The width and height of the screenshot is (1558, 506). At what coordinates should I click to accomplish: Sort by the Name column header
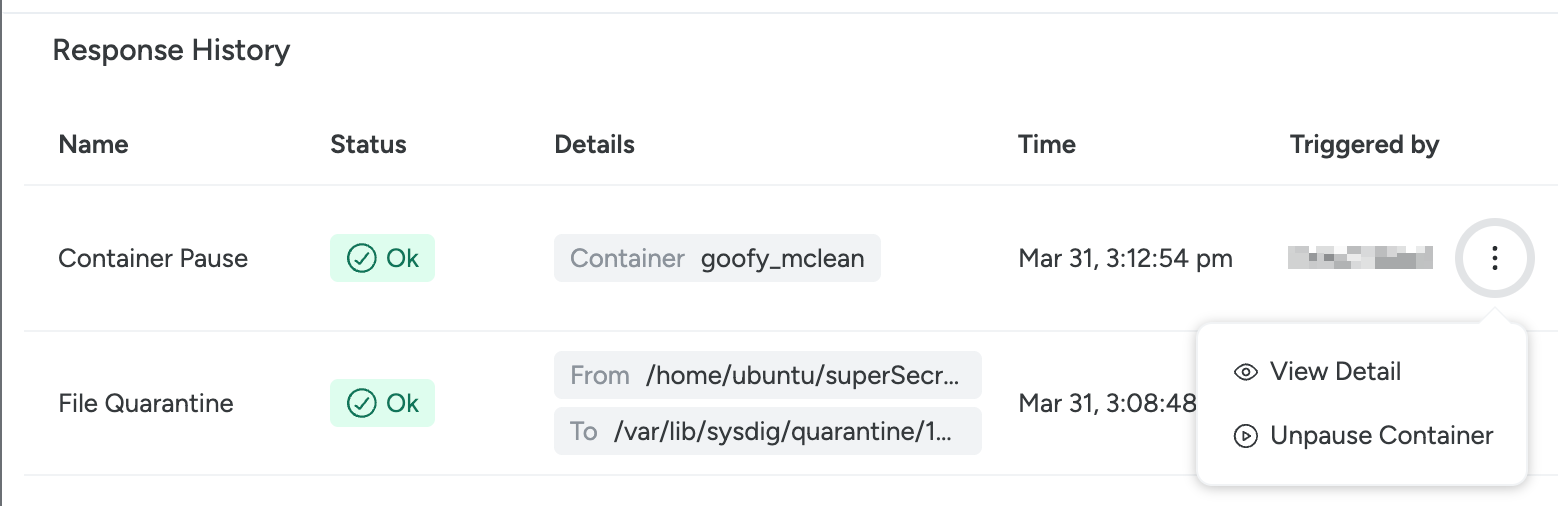93,144
